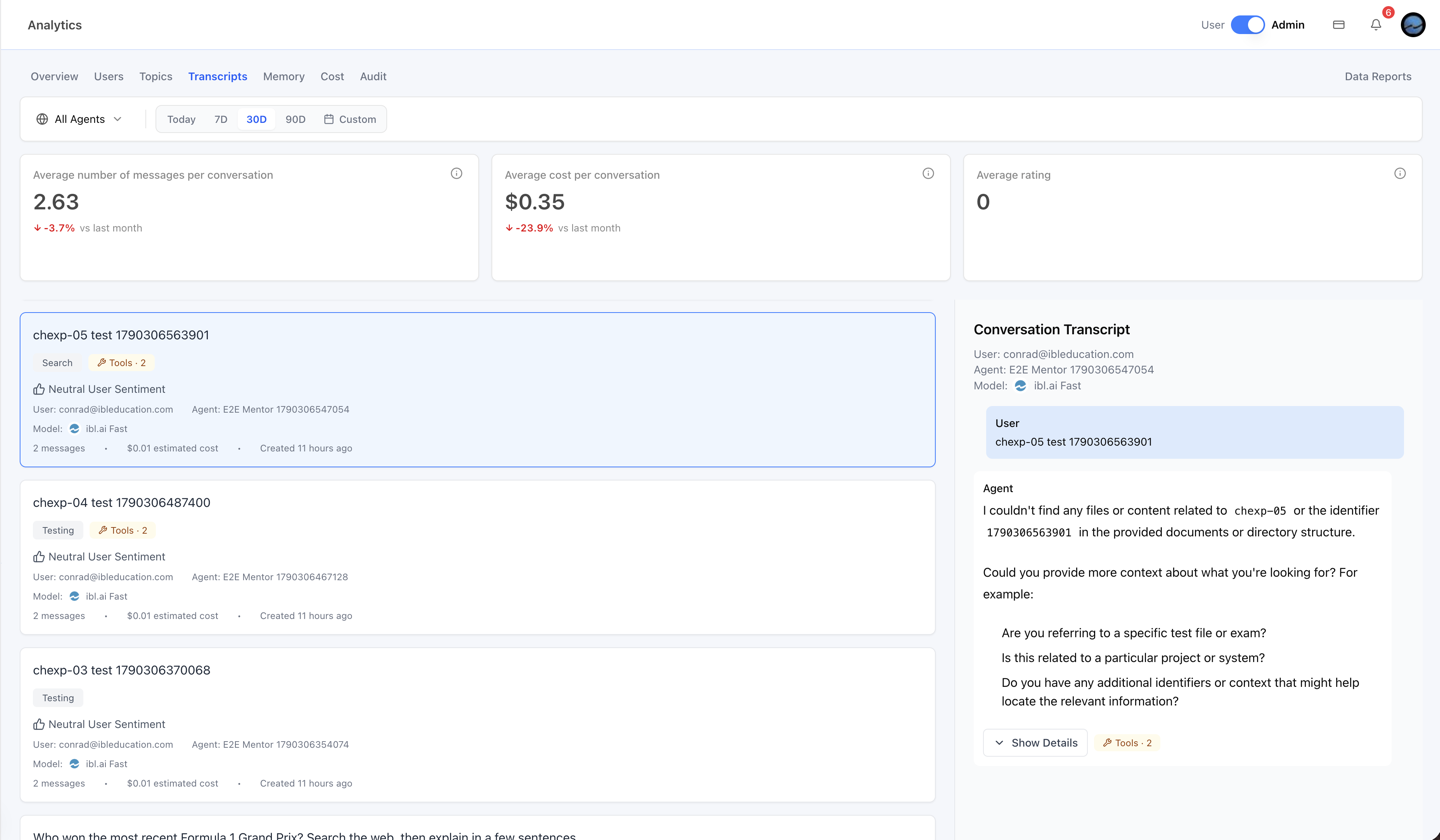Choose the Custom date range
Viewport: 1440px width, 840px height.
[350, 119]
